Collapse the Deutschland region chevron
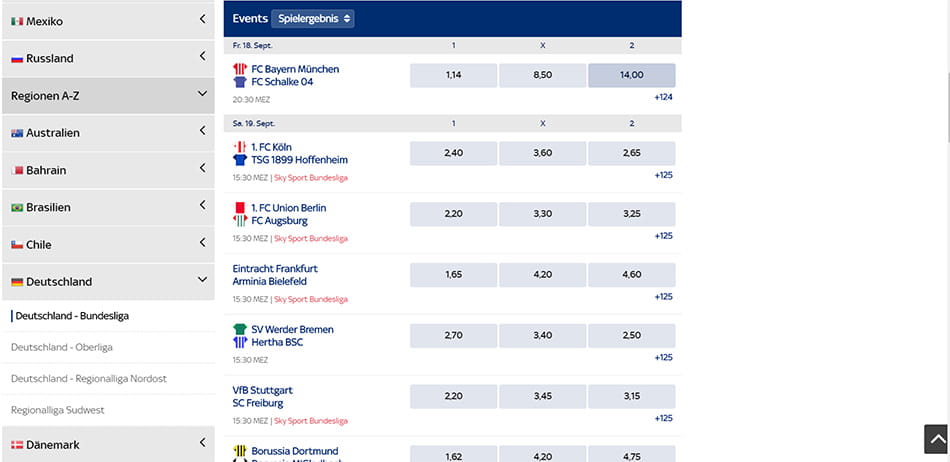The height and width of the screenshot is (462, 950). click(202, 280)
